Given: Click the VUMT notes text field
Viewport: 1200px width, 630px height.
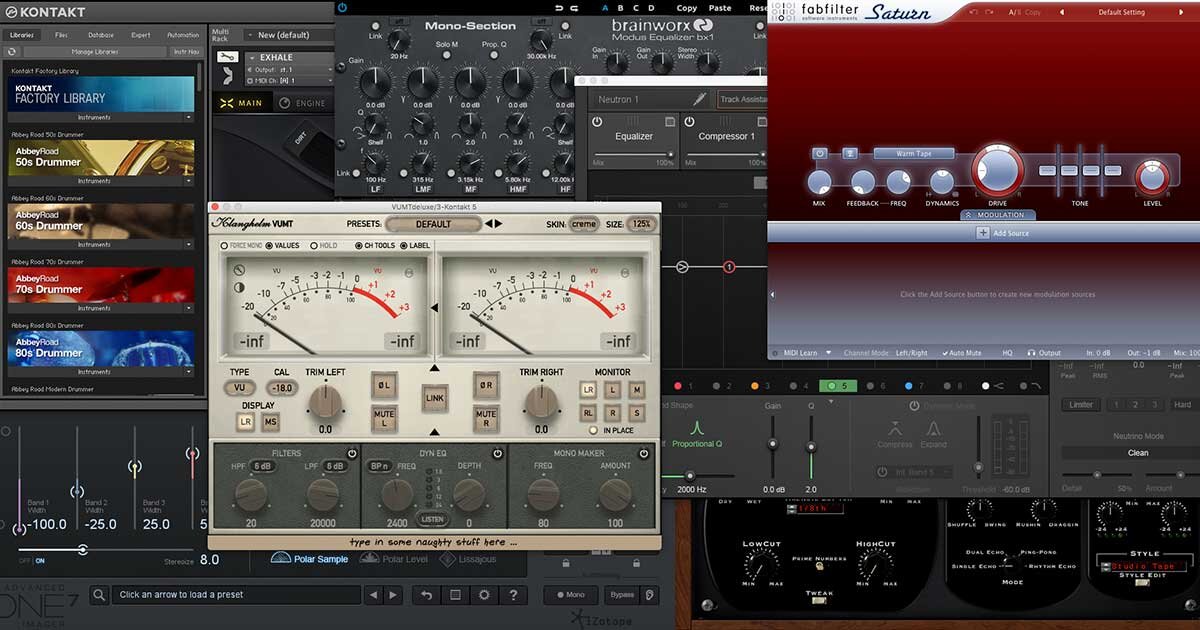Looking at the screenshot, I should coord(434,542).
